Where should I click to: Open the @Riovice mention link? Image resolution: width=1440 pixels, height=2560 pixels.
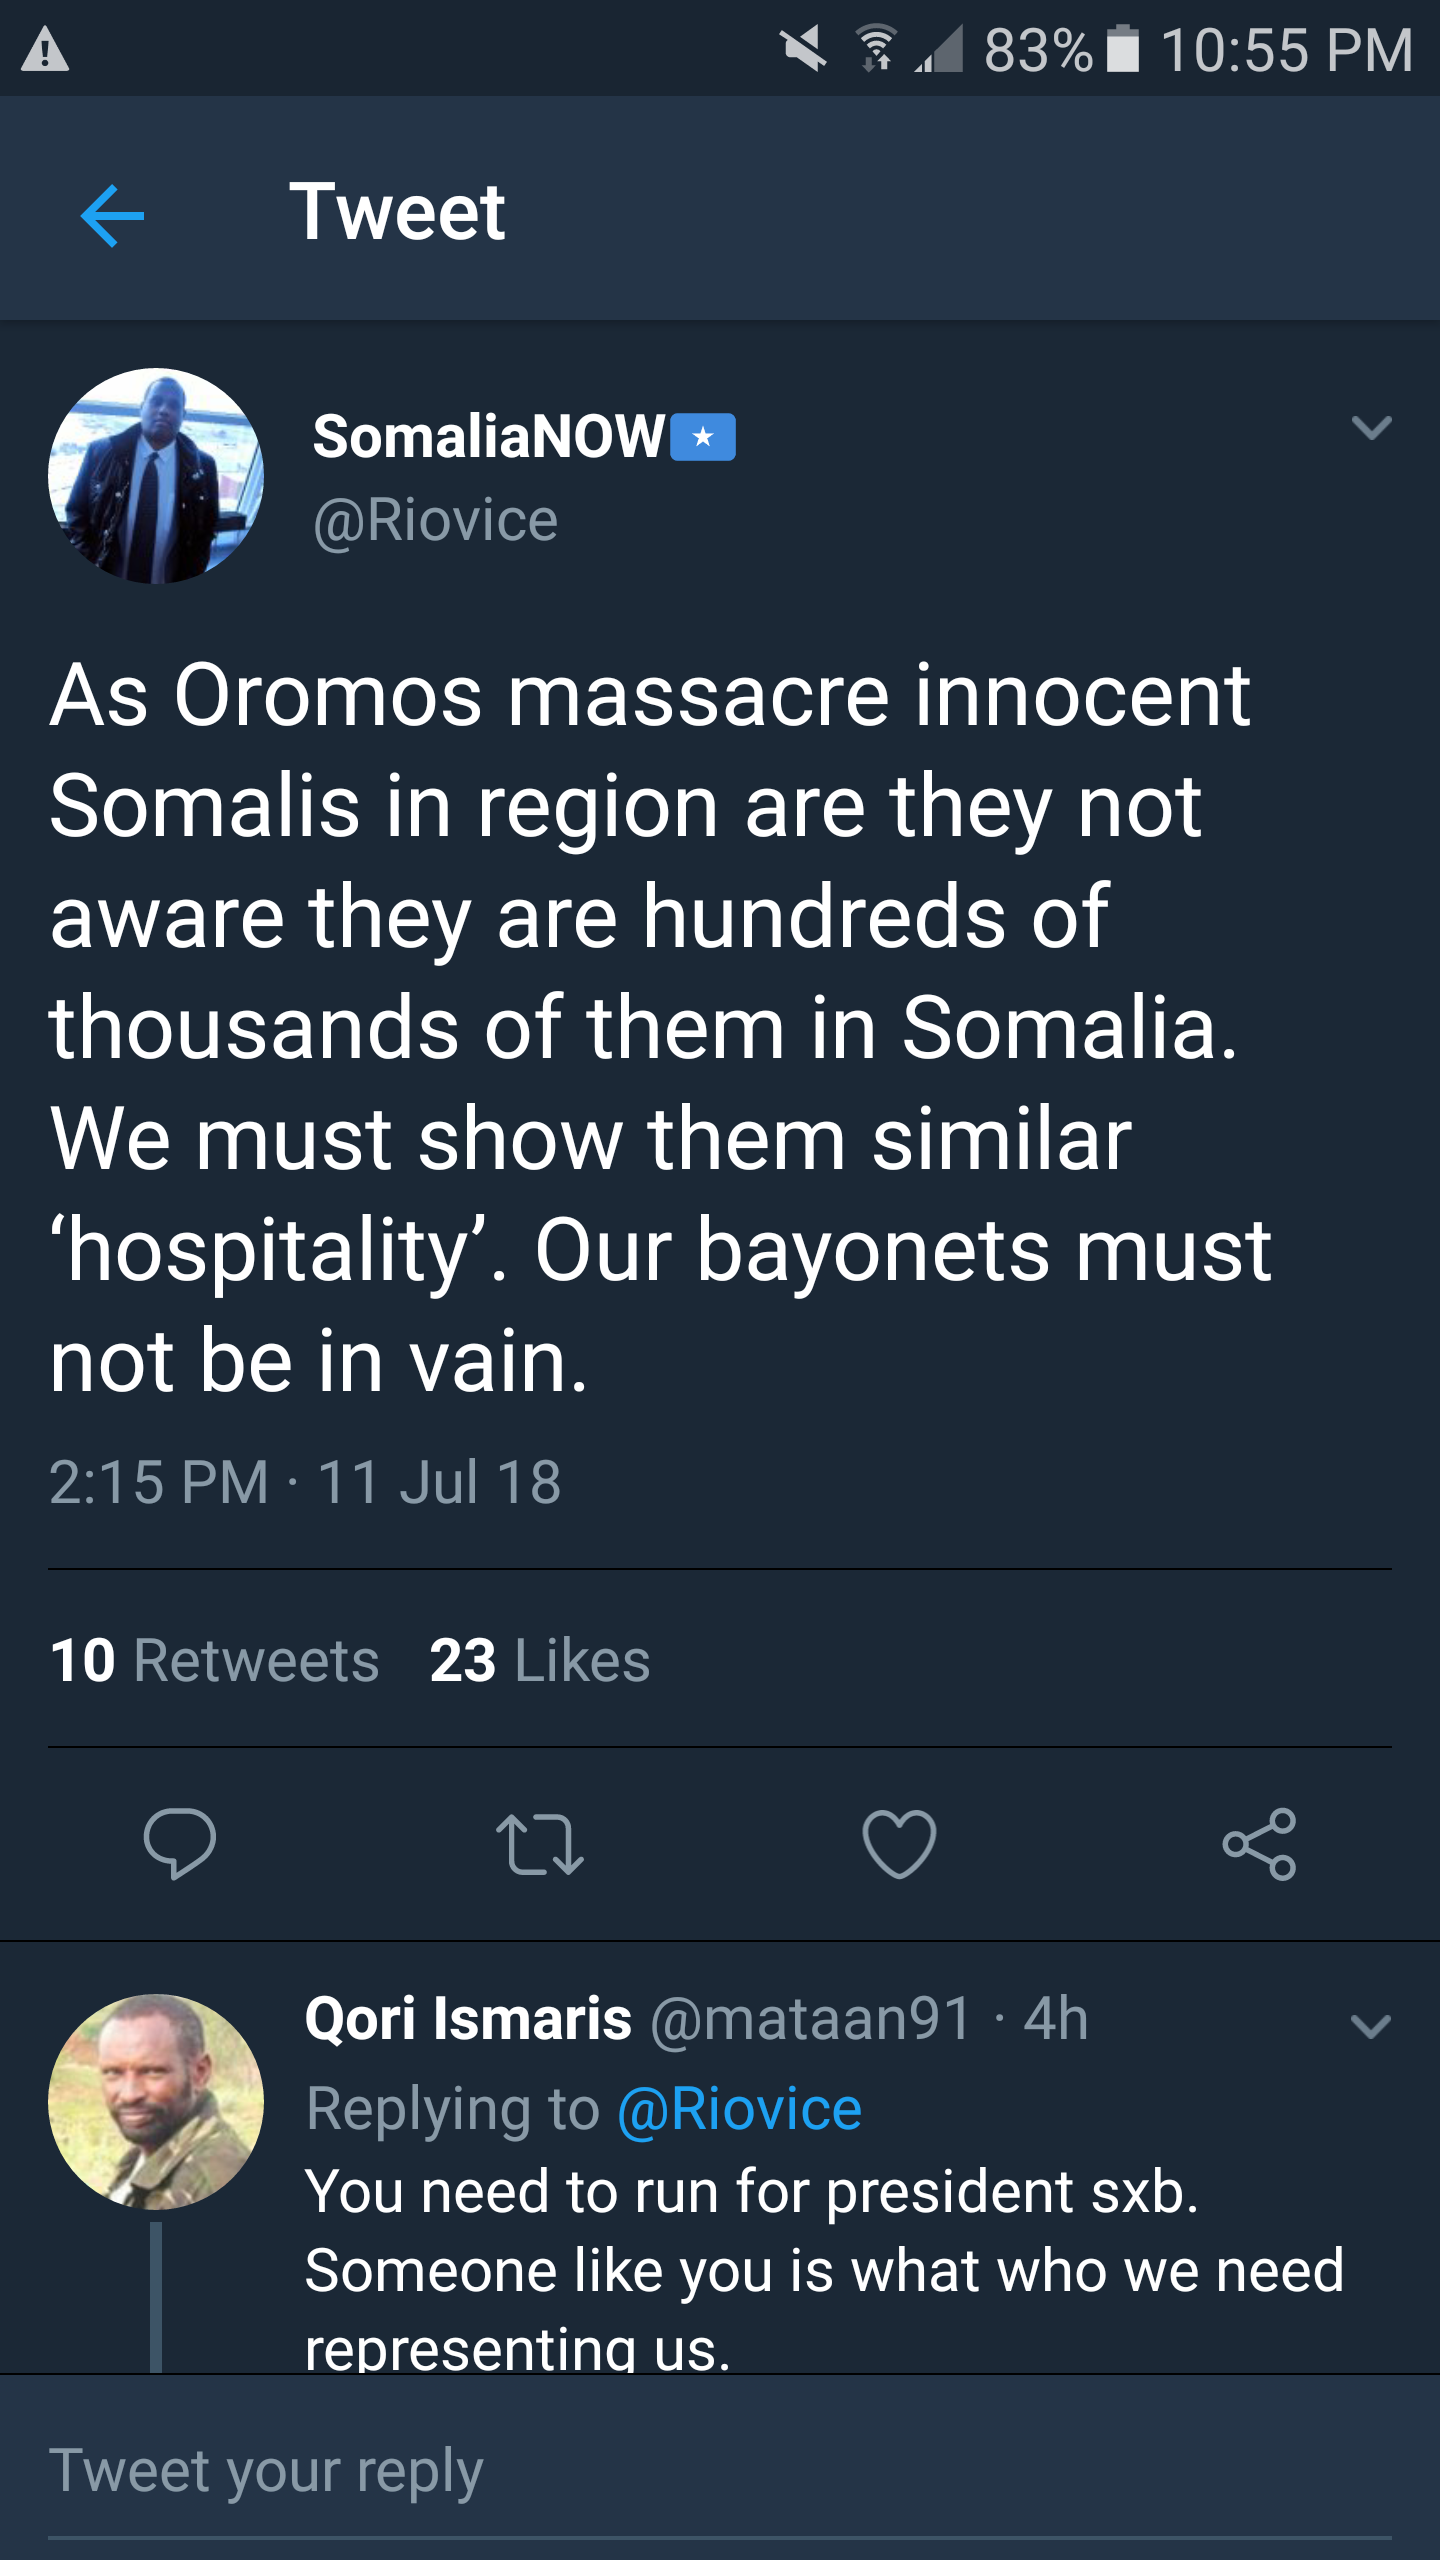[739, 2109]
